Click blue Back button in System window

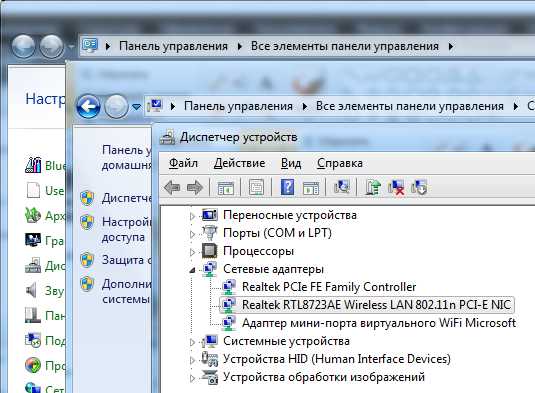tap(88, 106)
